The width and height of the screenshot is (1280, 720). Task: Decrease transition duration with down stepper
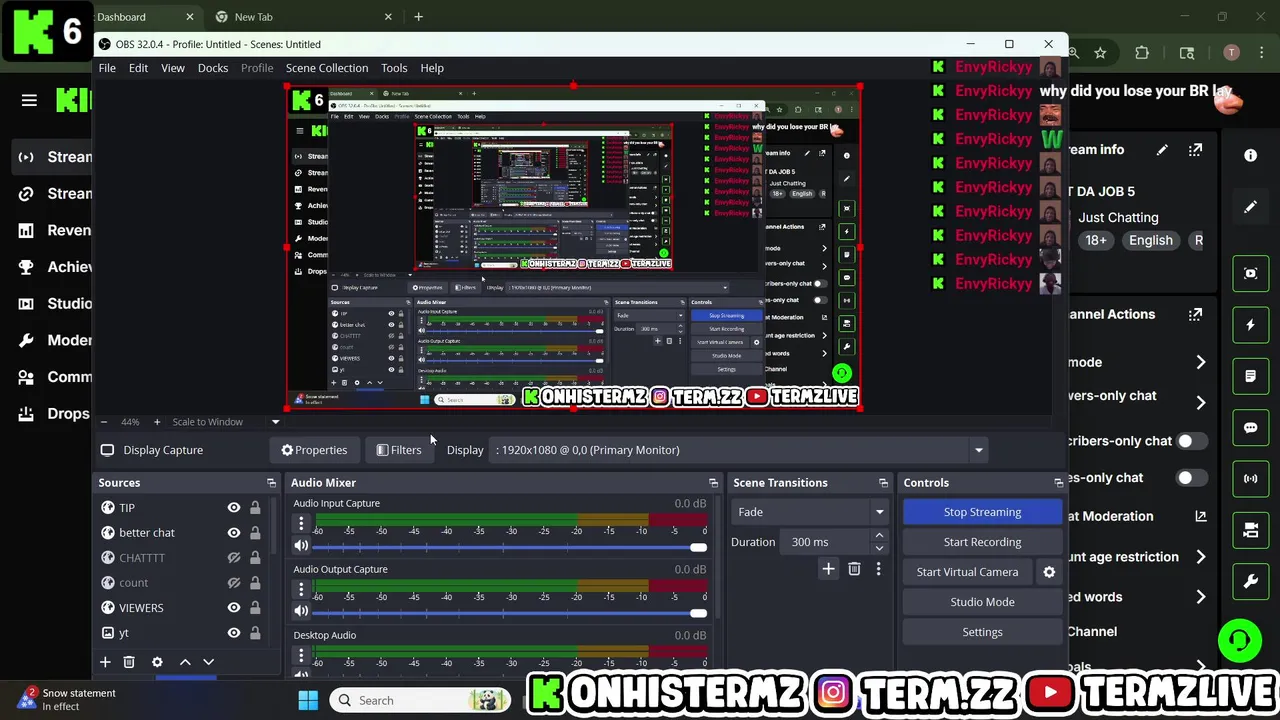pyautogui.click(x=879, y=548)
